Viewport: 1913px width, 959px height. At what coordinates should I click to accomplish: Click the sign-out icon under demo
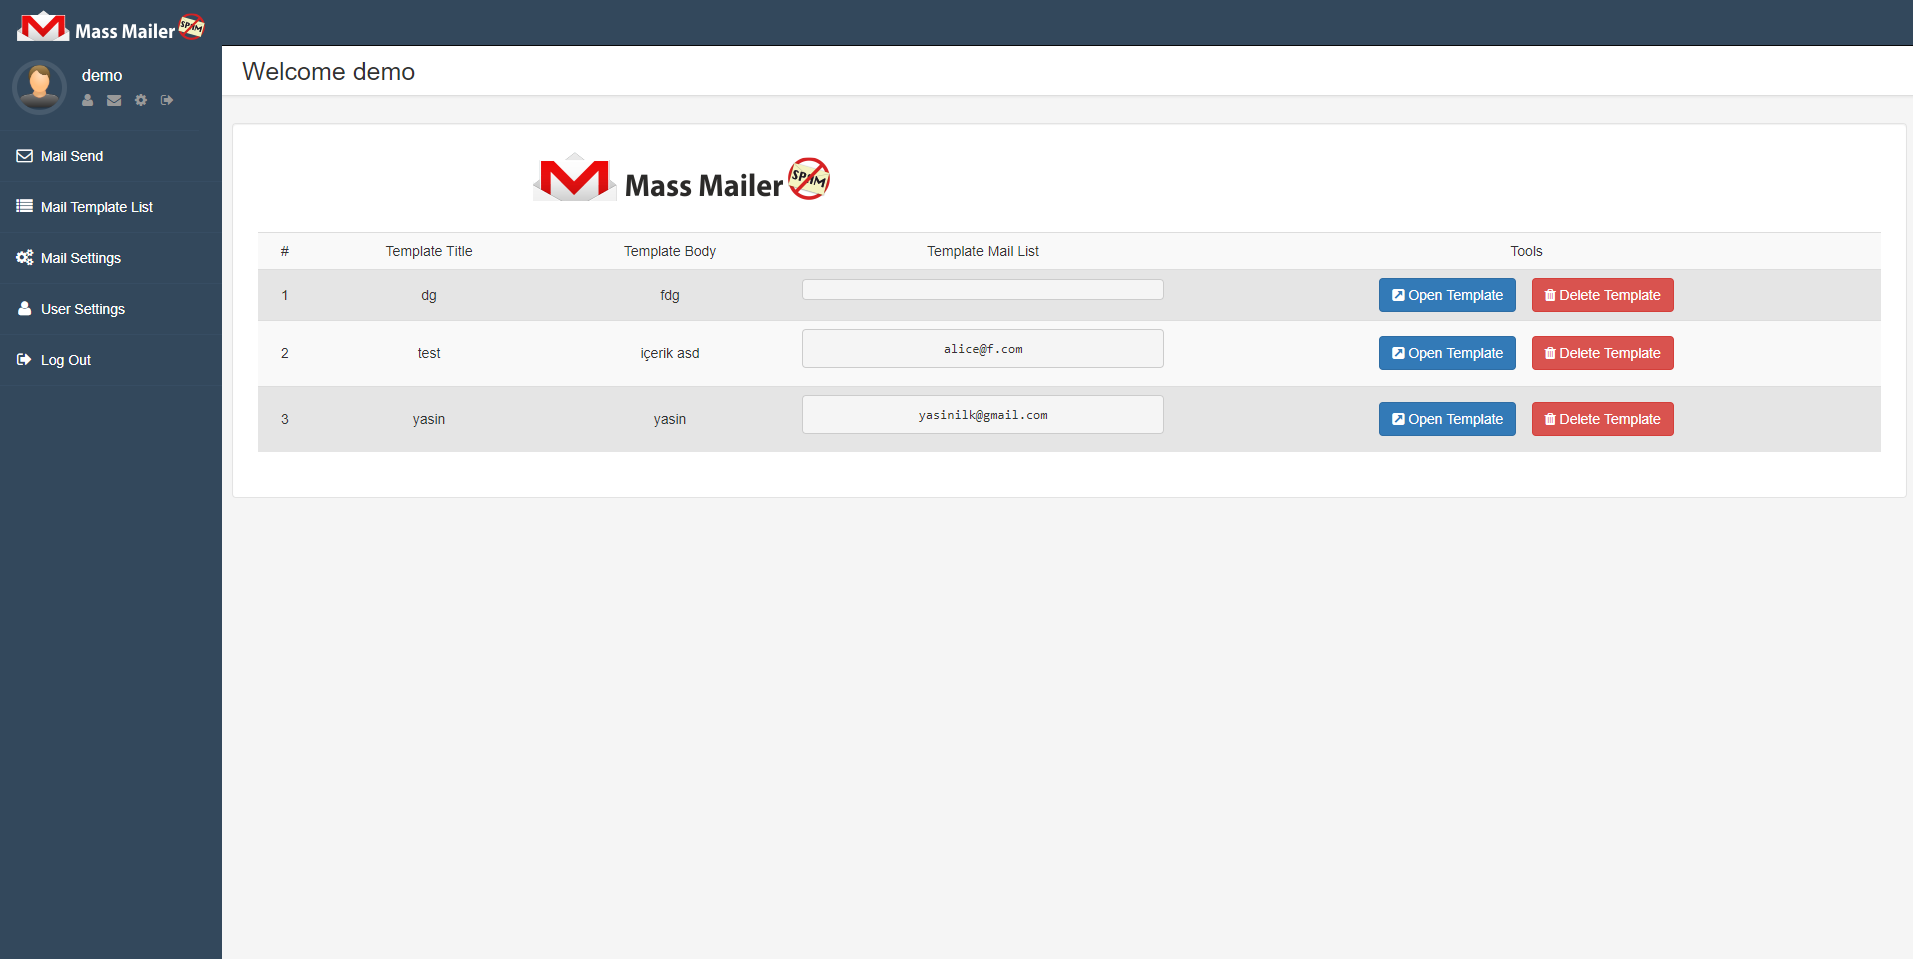167,100
